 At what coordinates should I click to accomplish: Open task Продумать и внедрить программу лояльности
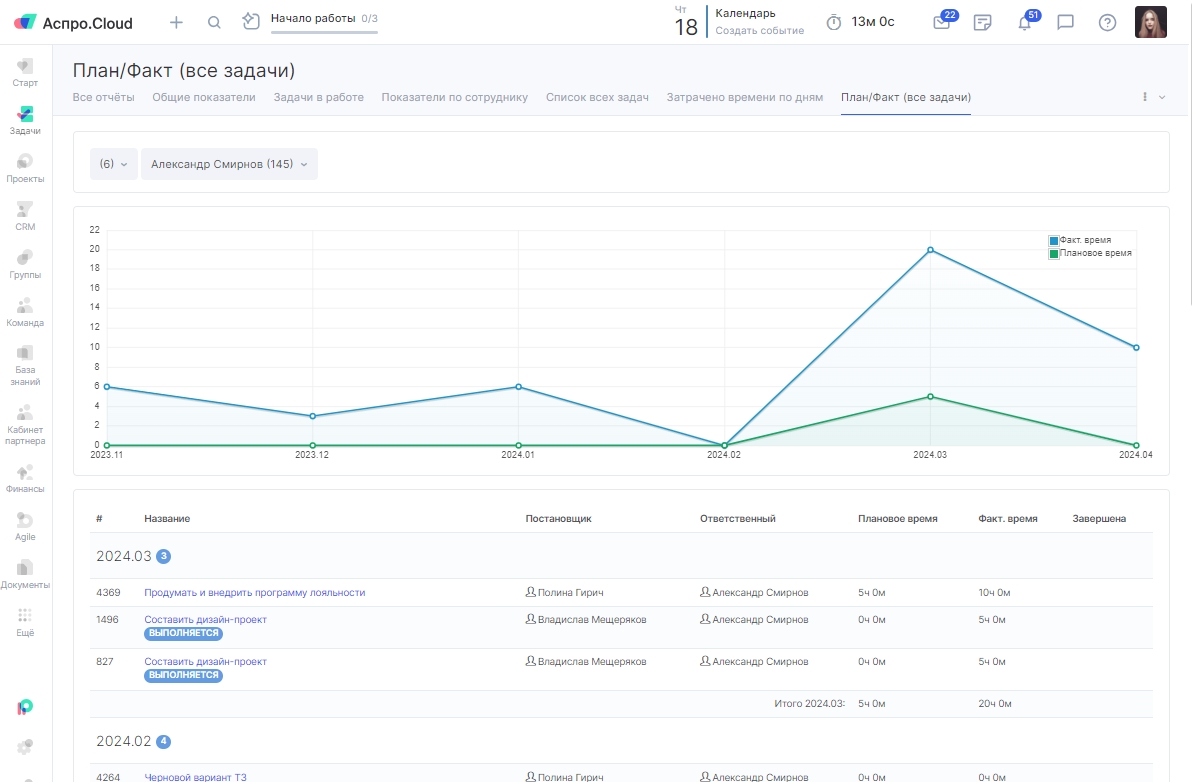254,593
